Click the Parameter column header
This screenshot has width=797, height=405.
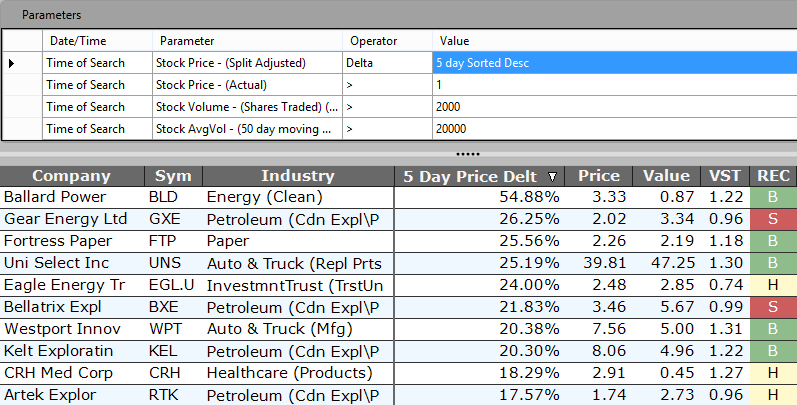(x=247, y=41)
